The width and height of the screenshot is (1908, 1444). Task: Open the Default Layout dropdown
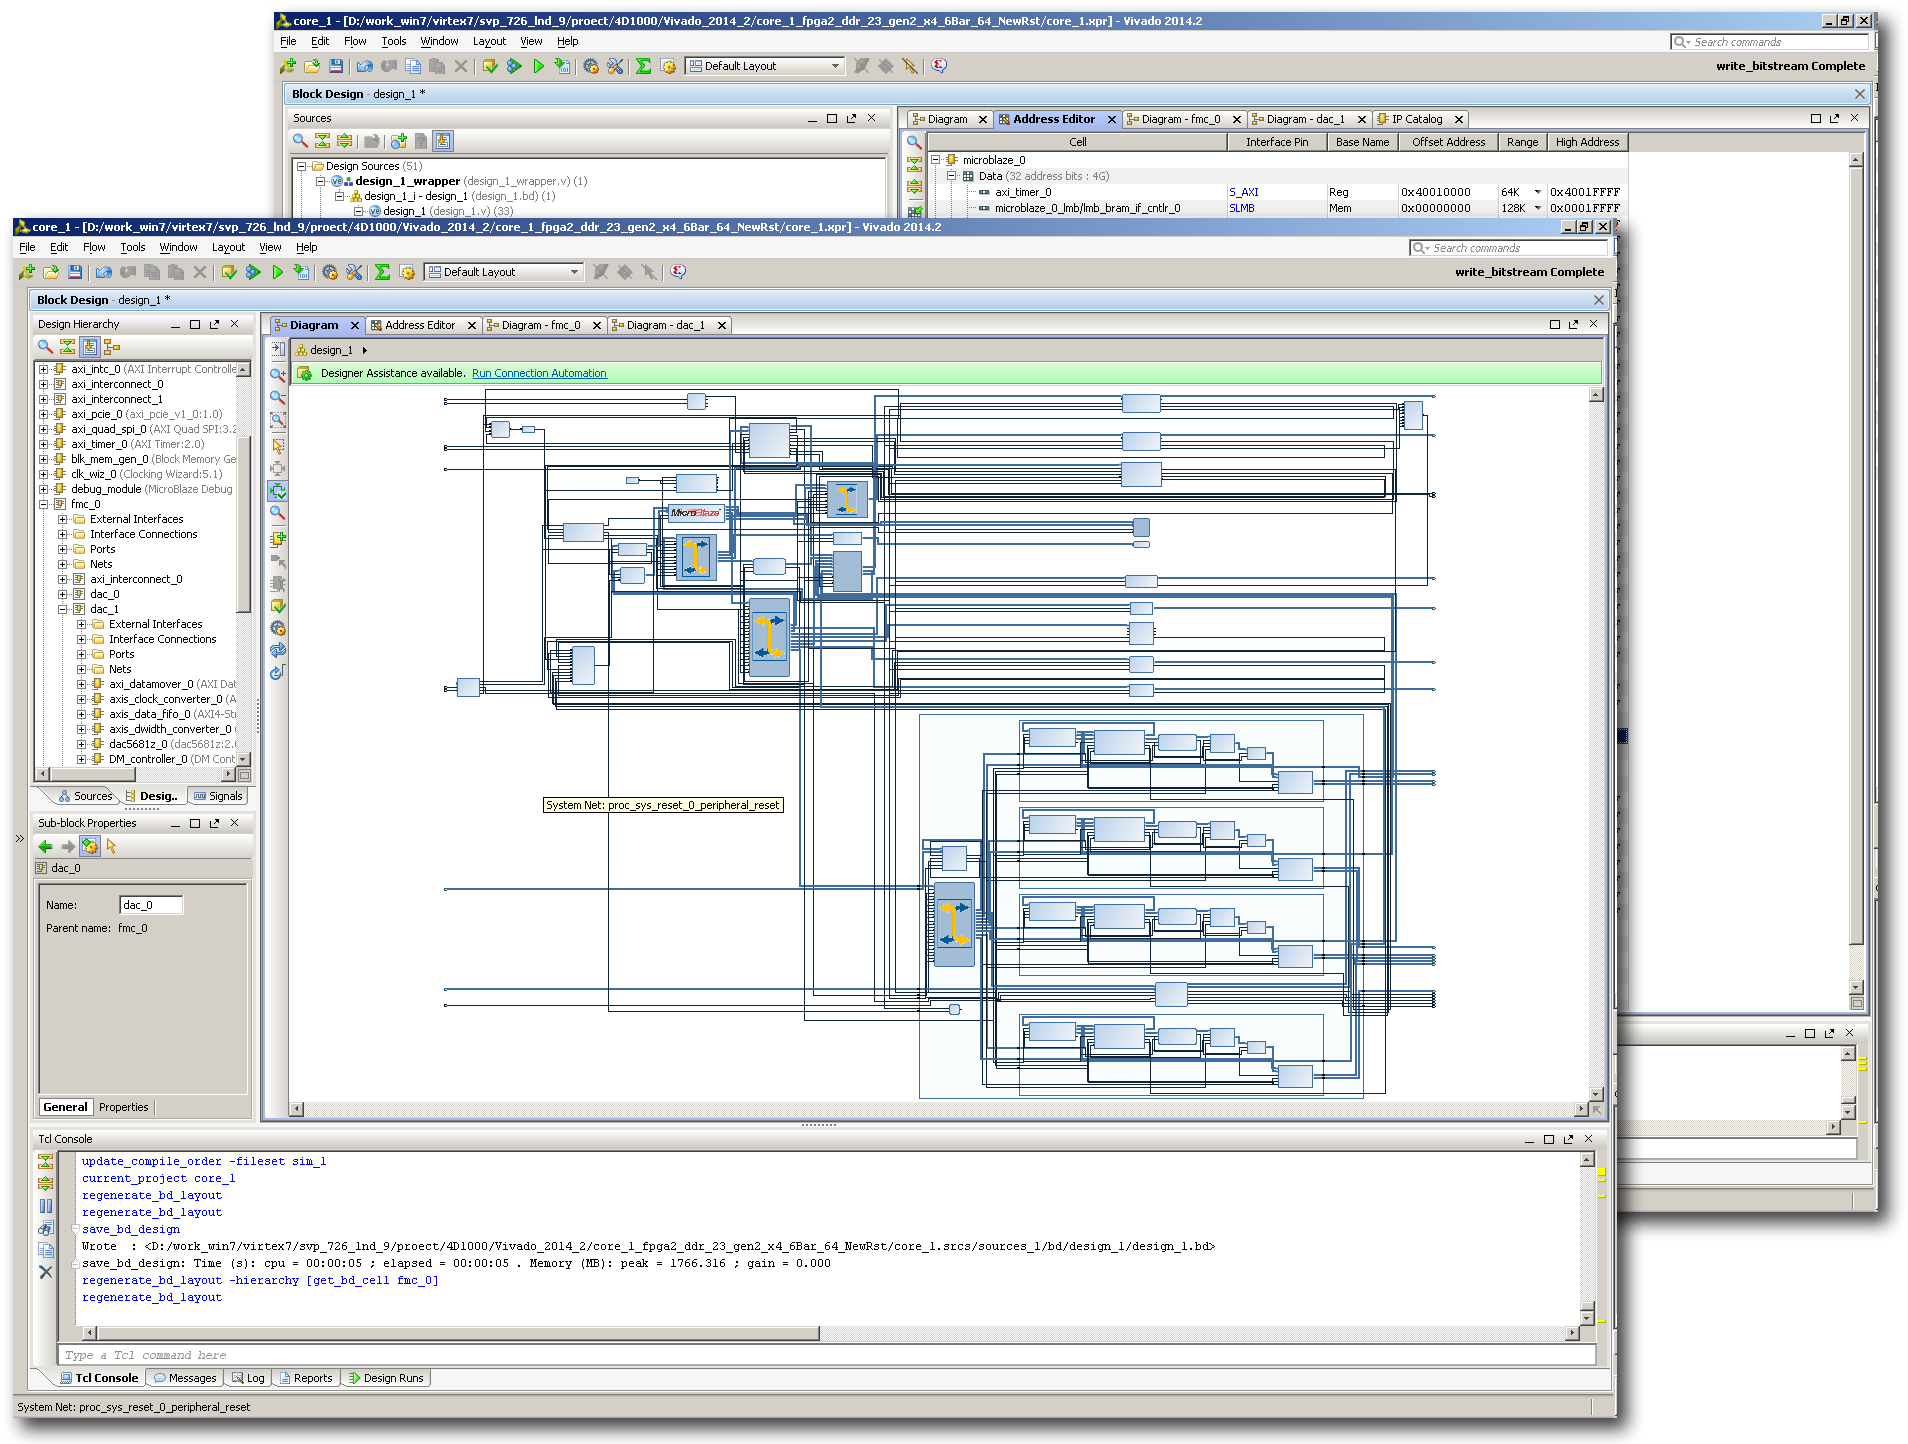pos(574,272)
